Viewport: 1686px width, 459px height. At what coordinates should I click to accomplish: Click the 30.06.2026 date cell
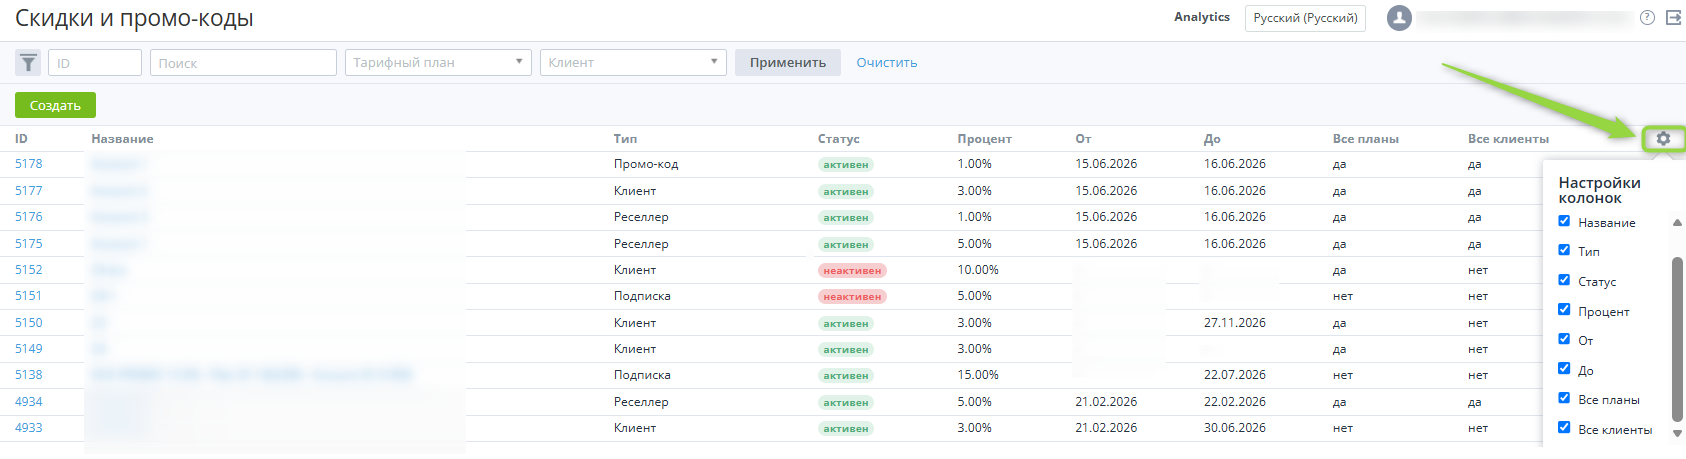point(1235,428)
